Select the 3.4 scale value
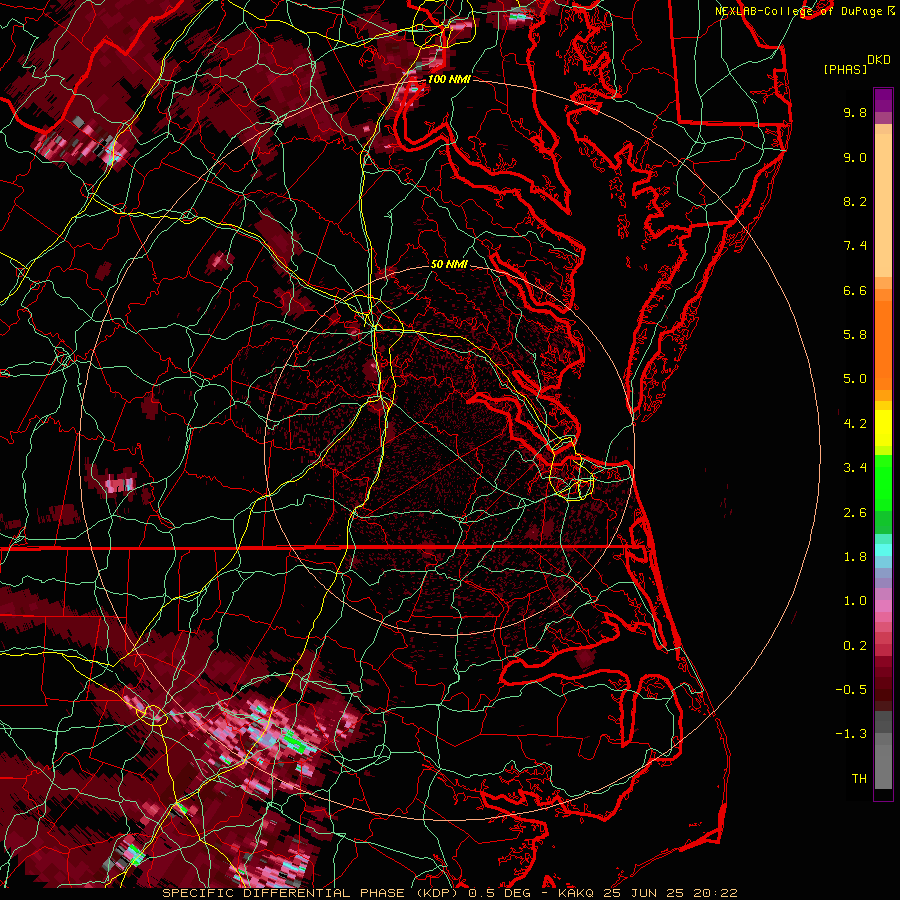The image size is (900, 900). coord(855,468)
